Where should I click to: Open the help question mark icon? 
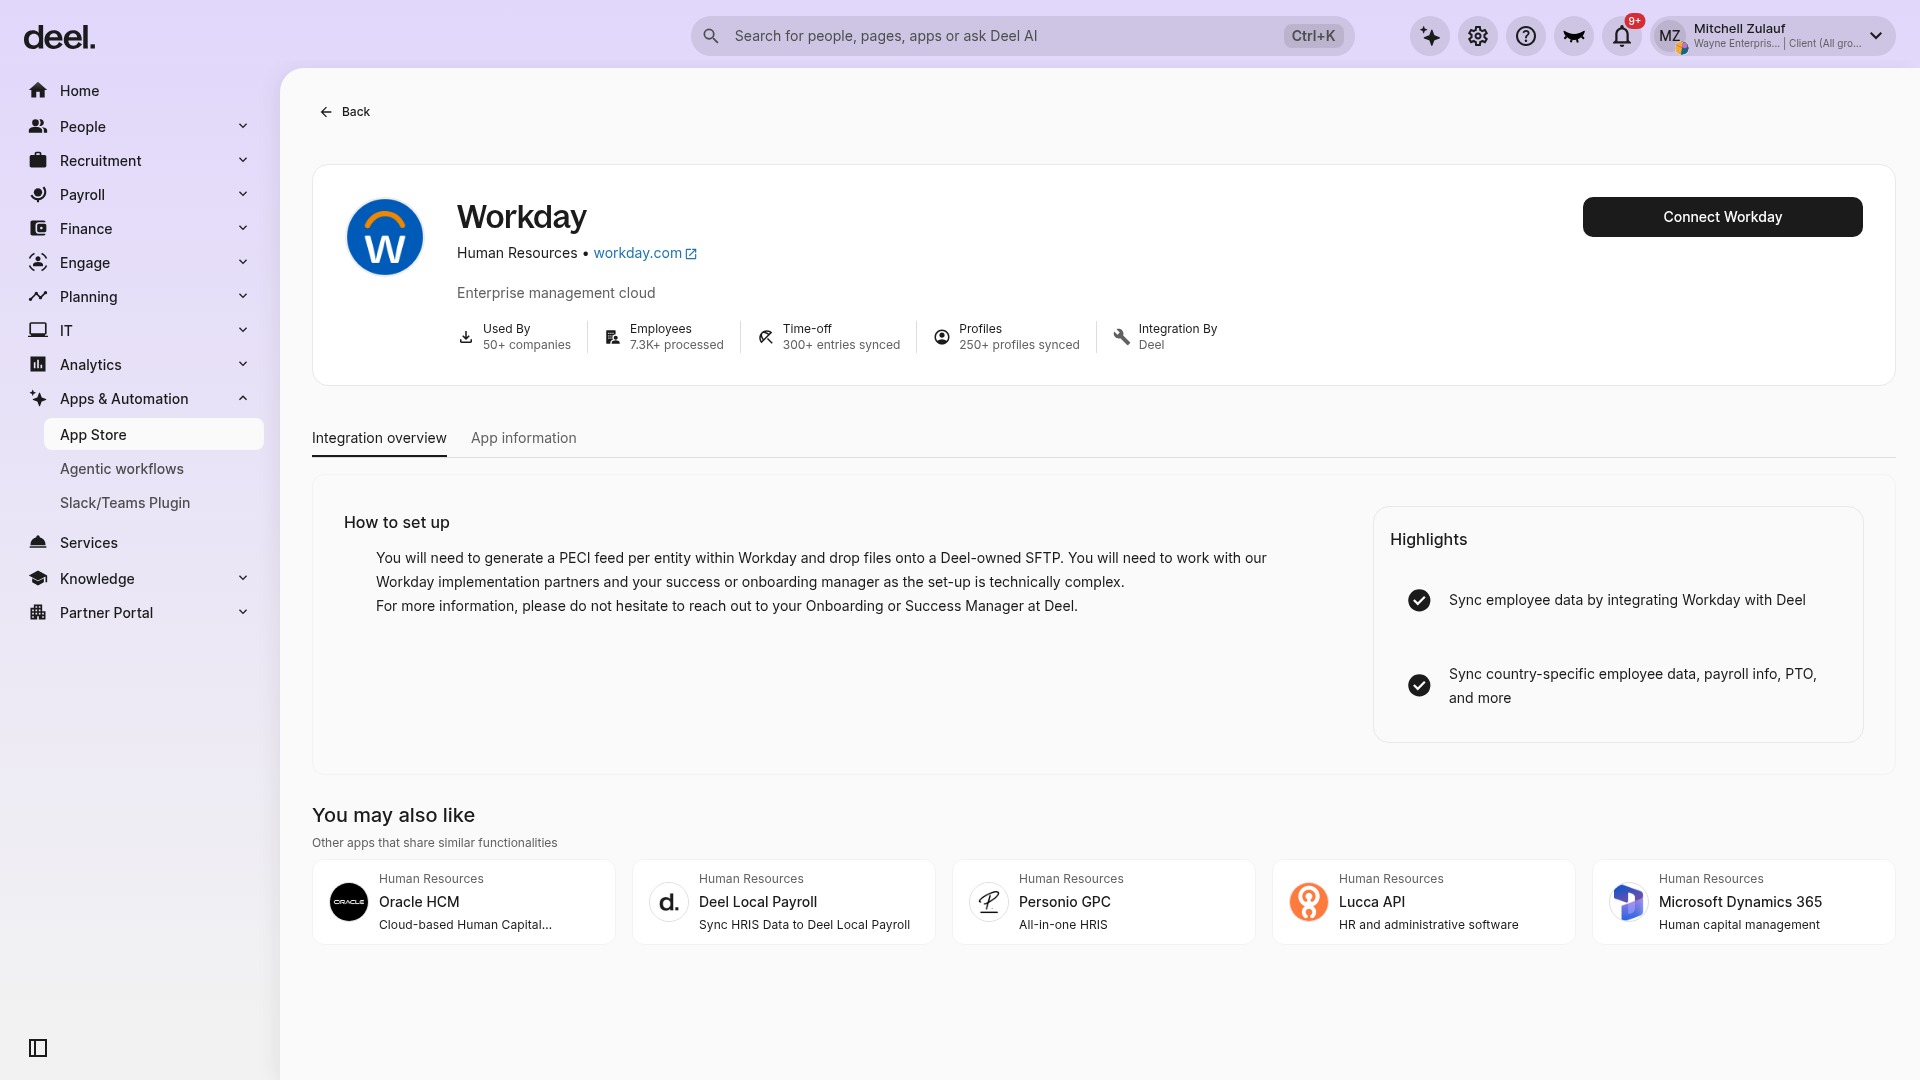[x=1526, y=36]
